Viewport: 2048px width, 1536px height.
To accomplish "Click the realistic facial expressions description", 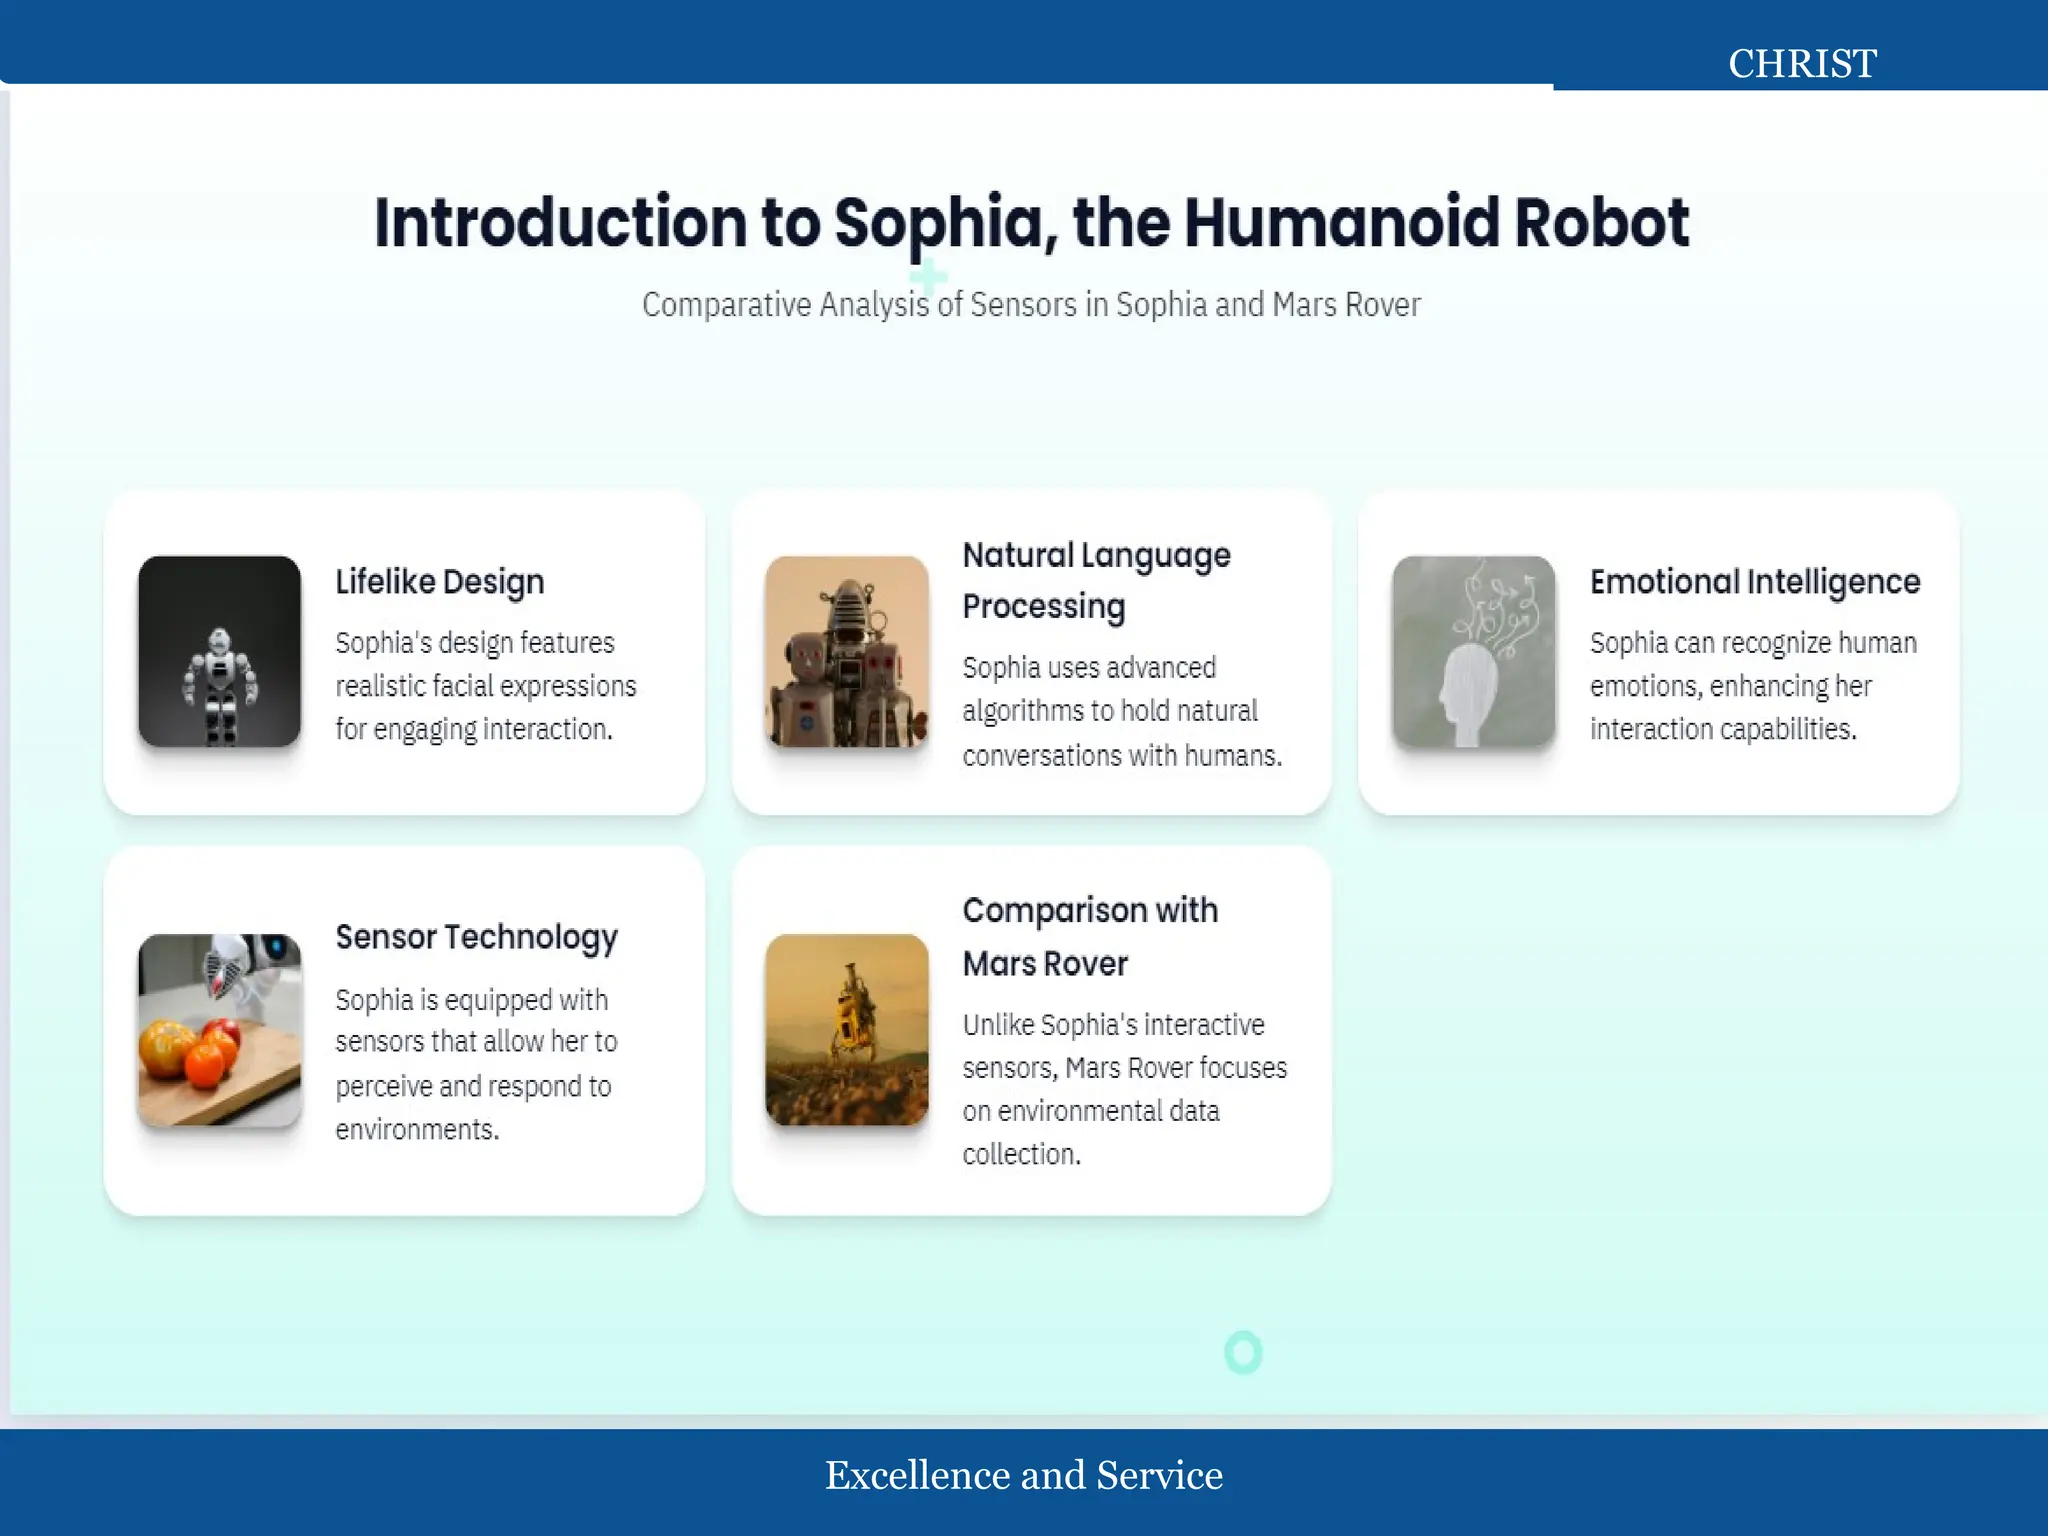I will 485,686.
